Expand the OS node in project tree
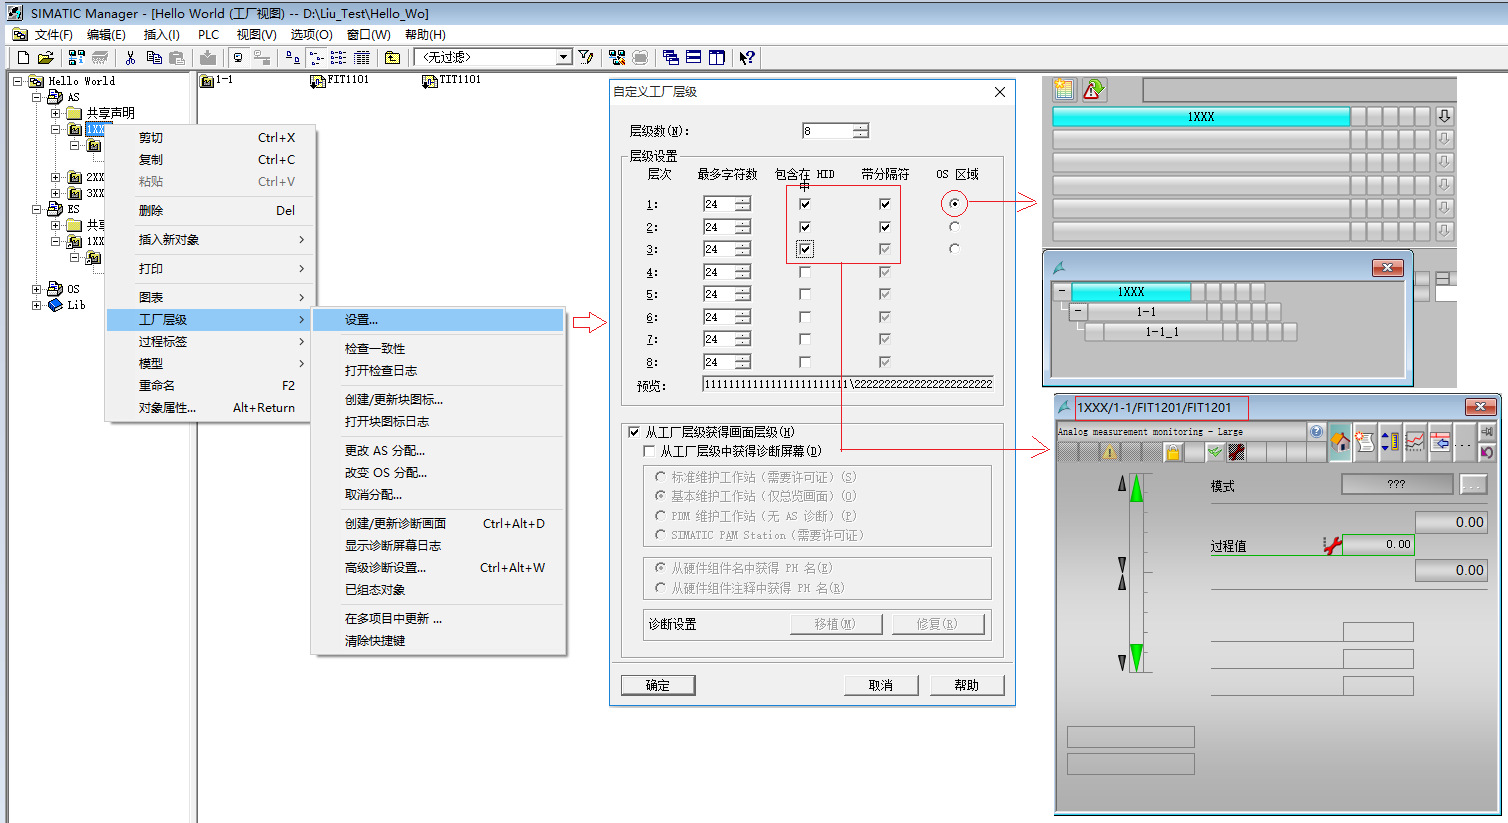The width and height of the screenshot is (1508, 823). pos(37,289)
